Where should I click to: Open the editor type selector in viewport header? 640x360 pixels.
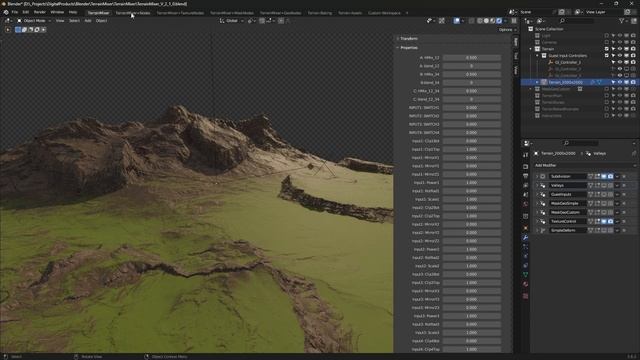pyautogui.click(x=8, y=20)
